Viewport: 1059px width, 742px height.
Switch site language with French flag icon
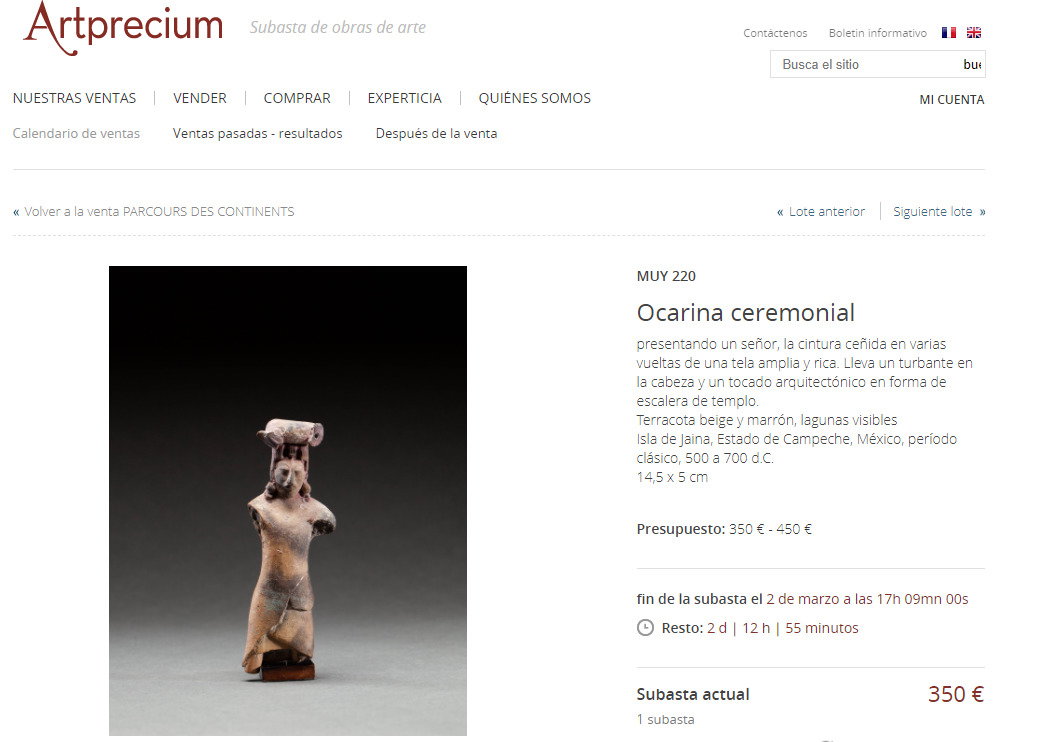point(948,32)
